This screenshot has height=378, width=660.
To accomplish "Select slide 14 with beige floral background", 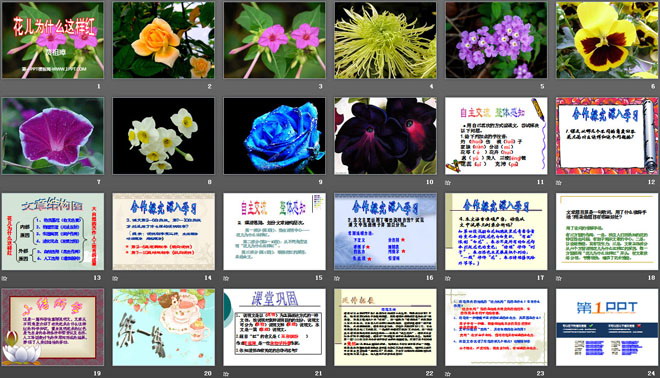I will (x=163, y=232).
